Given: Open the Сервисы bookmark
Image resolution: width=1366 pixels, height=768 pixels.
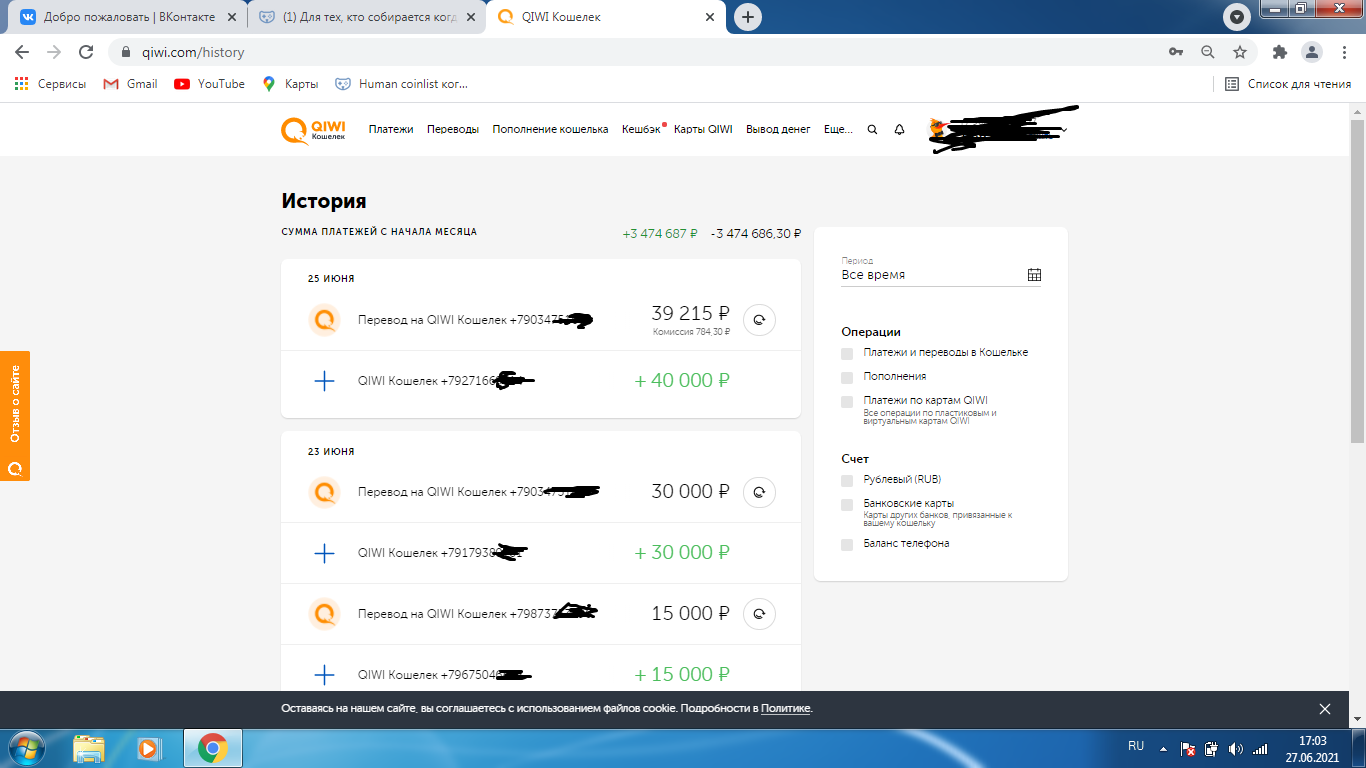Looking at the screenshot, I should coord(50,84).
